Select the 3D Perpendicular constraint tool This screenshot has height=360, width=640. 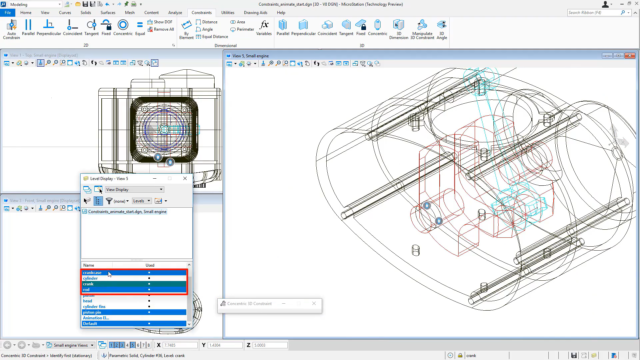tap(303, 28)
